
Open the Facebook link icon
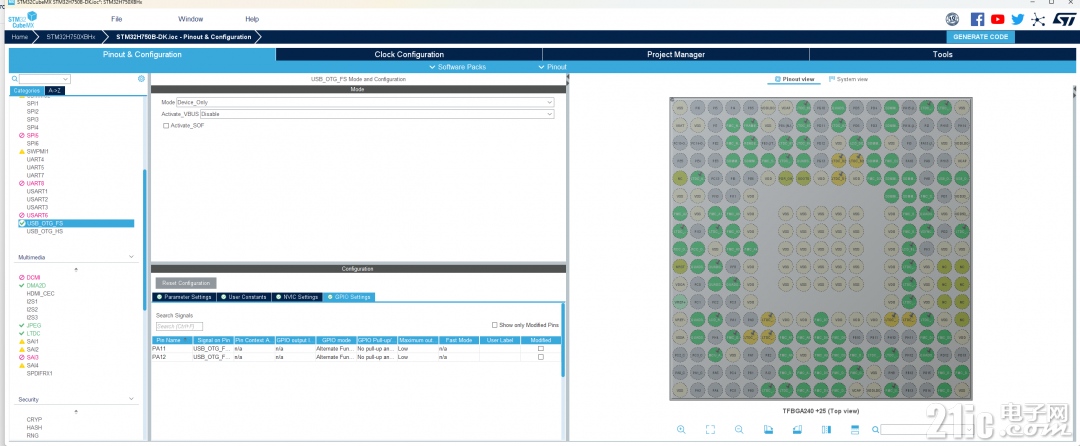977,19
